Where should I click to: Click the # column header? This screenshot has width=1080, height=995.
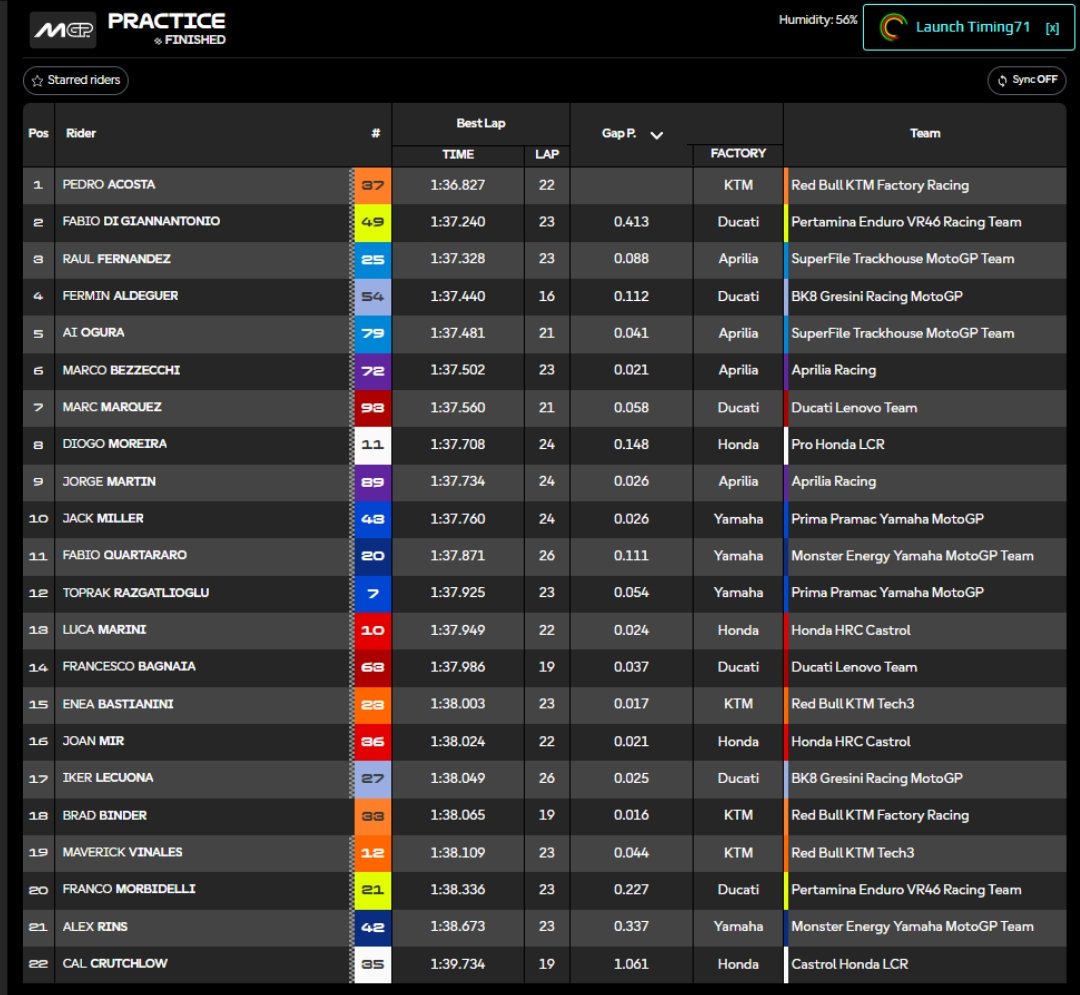pyautogui.click(x=375, y=134)
